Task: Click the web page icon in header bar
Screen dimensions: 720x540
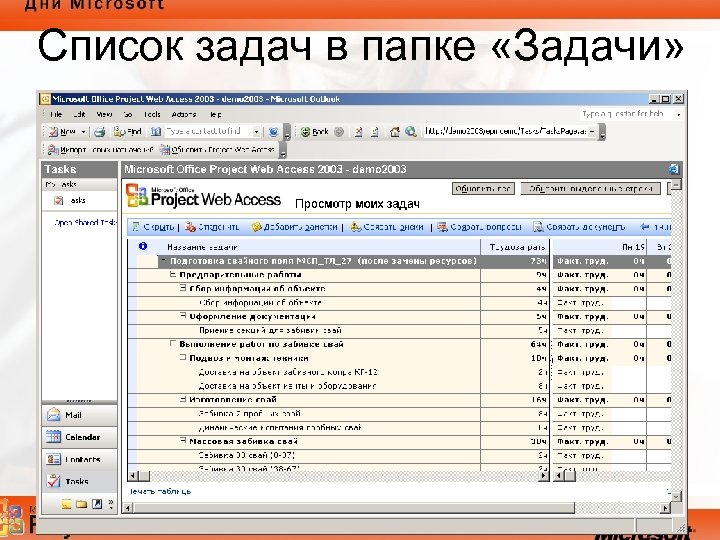Action: pos(673,169)
